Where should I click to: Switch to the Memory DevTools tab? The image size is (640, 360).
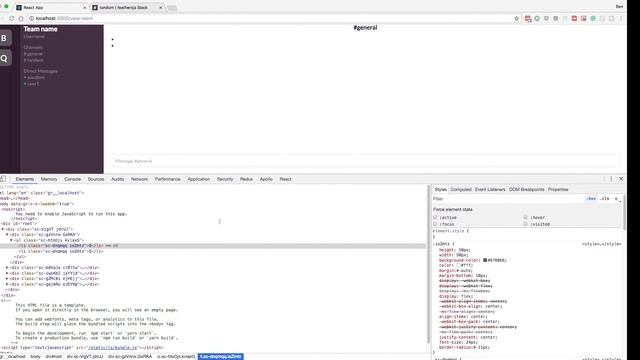point(49,179)
